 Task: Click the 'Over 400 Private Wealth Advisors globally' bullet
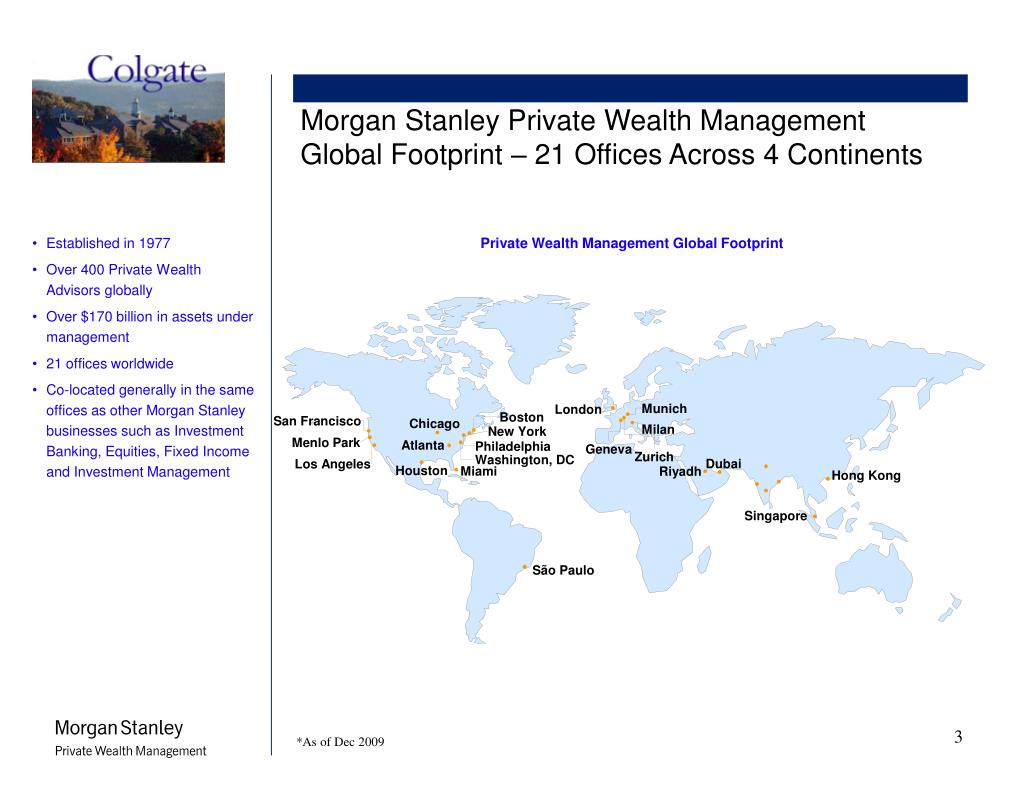tap(123, 280)
